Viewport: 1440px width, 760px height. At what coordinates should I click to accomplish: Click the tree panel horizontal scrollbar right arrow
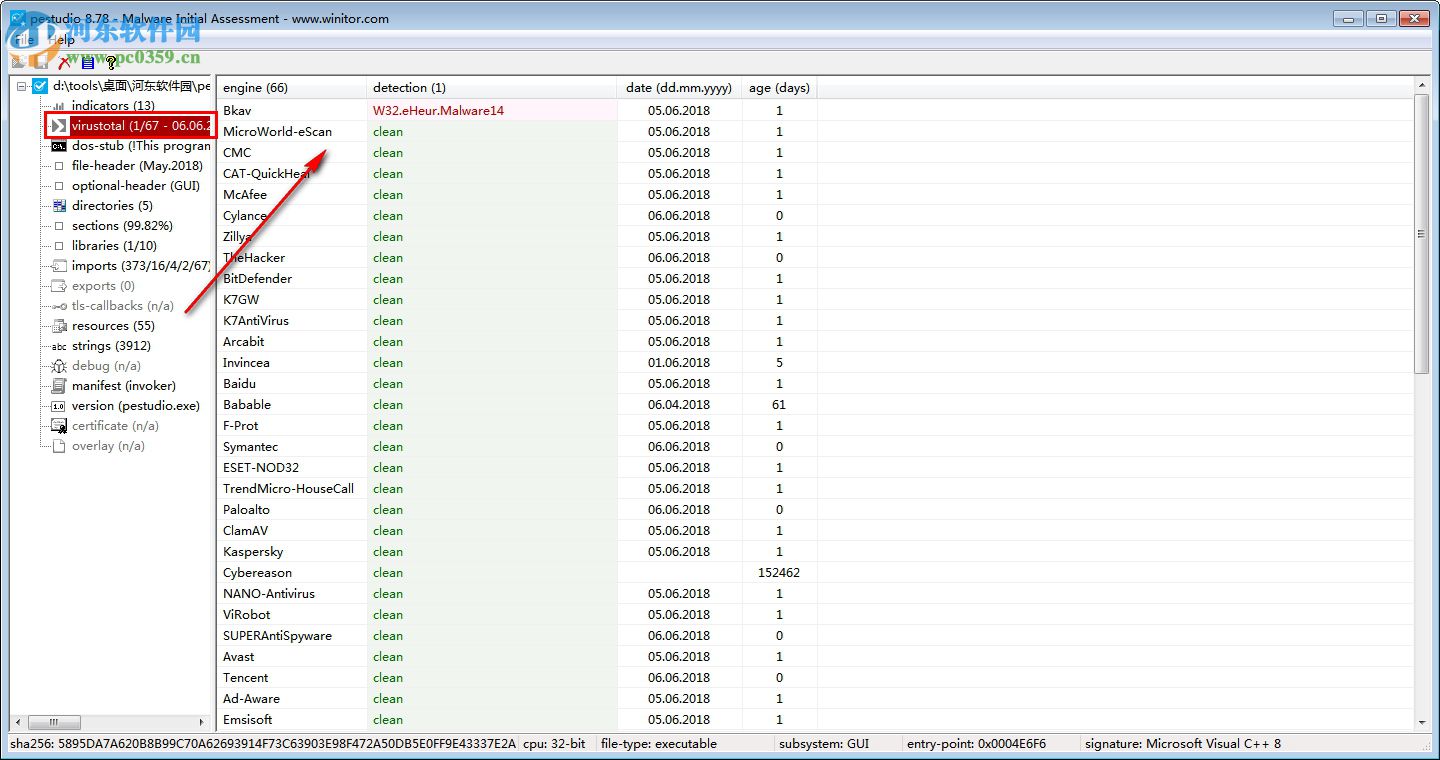click(x=203, y=722)
